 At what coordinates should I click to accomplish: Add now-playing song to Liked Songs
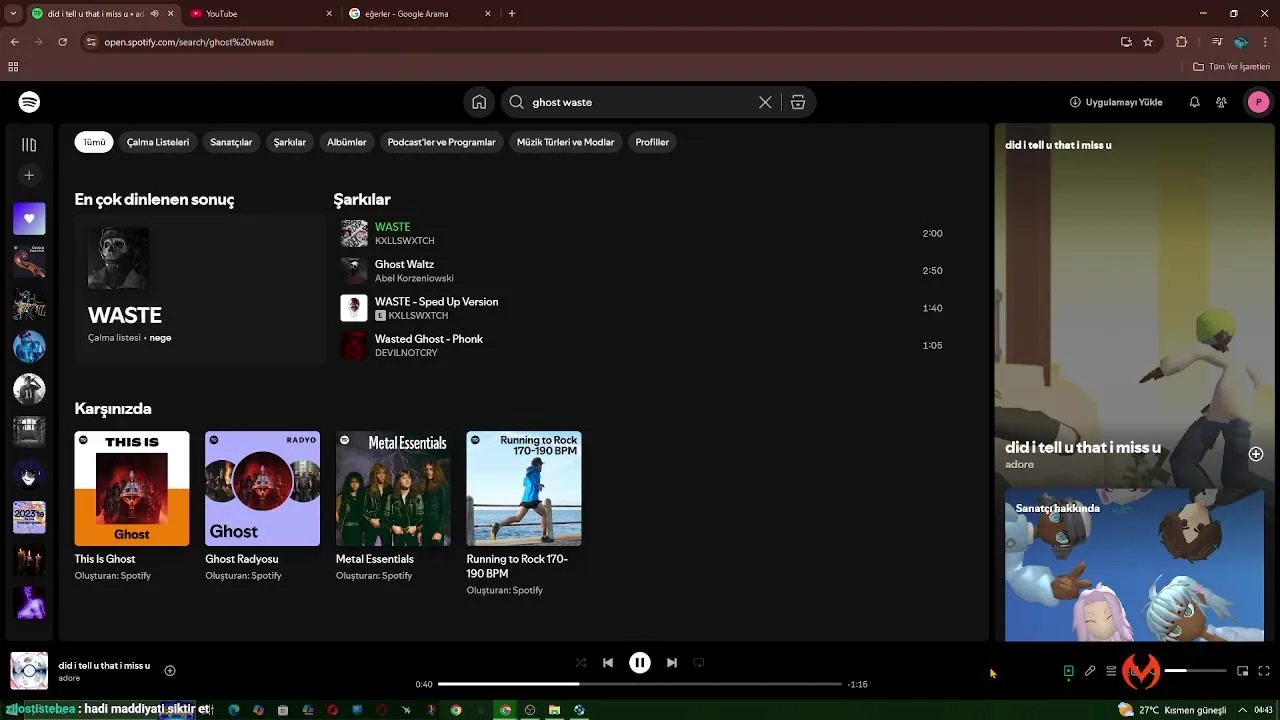point(170,671)
